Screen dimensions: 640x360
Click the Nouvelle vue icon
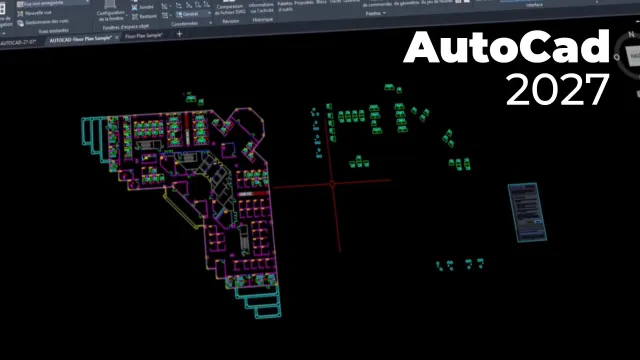pos(20,13)
